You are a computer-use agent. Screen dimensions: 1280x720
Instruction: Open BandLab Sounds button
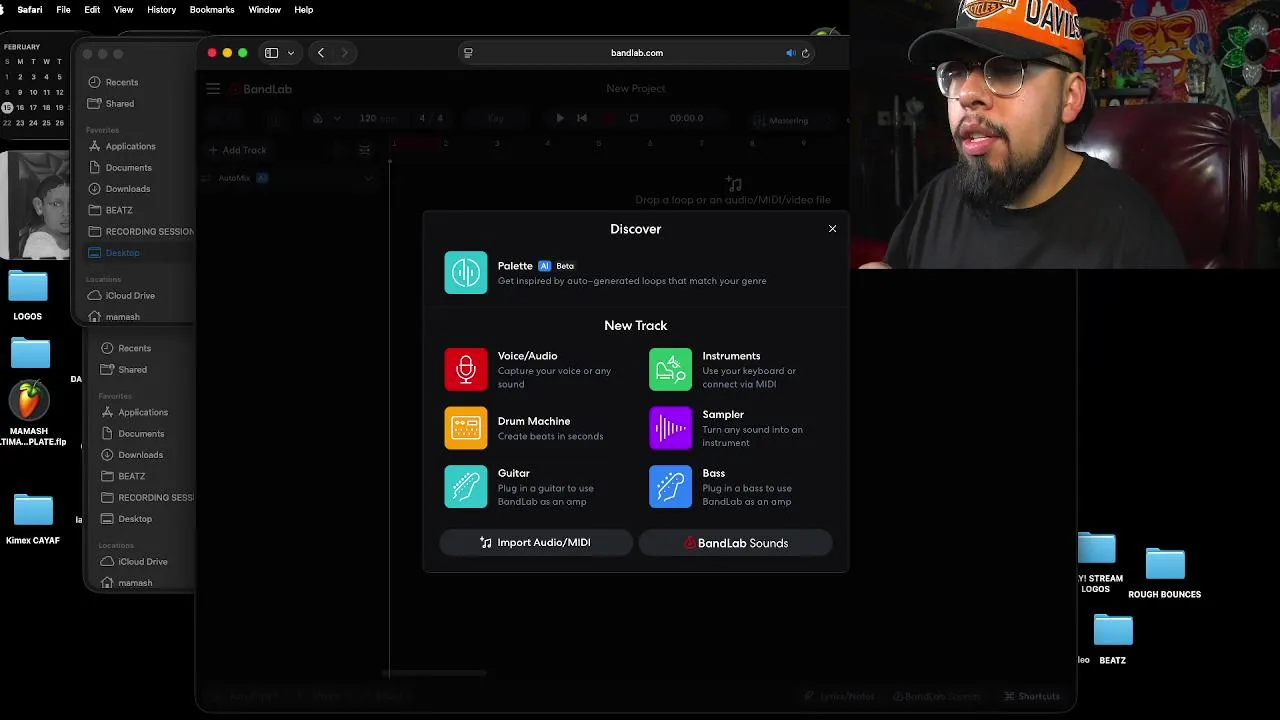[735, 542]
